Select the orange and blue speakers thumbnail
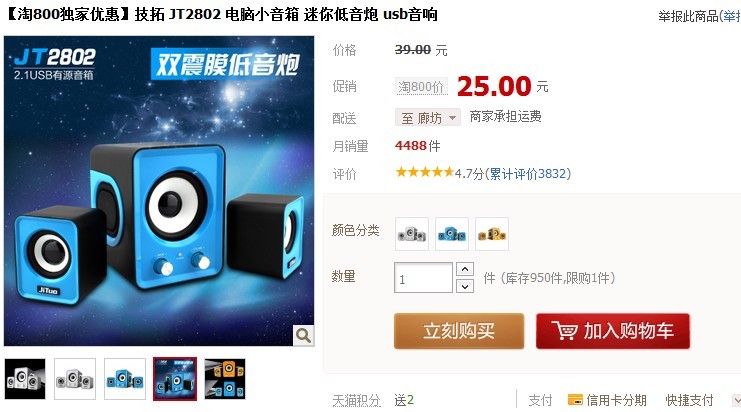Screen dimensions: 741x412 [225, 379]
